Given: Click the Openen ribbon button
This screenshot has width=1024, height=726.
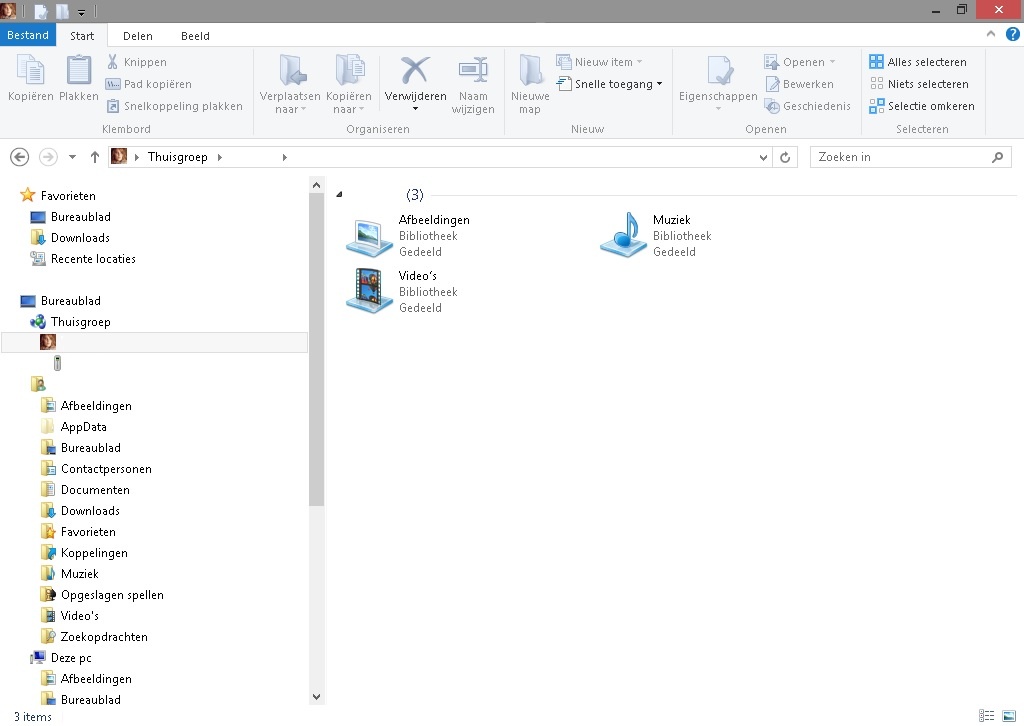Looking at the screenshot, I should [800, 62].
